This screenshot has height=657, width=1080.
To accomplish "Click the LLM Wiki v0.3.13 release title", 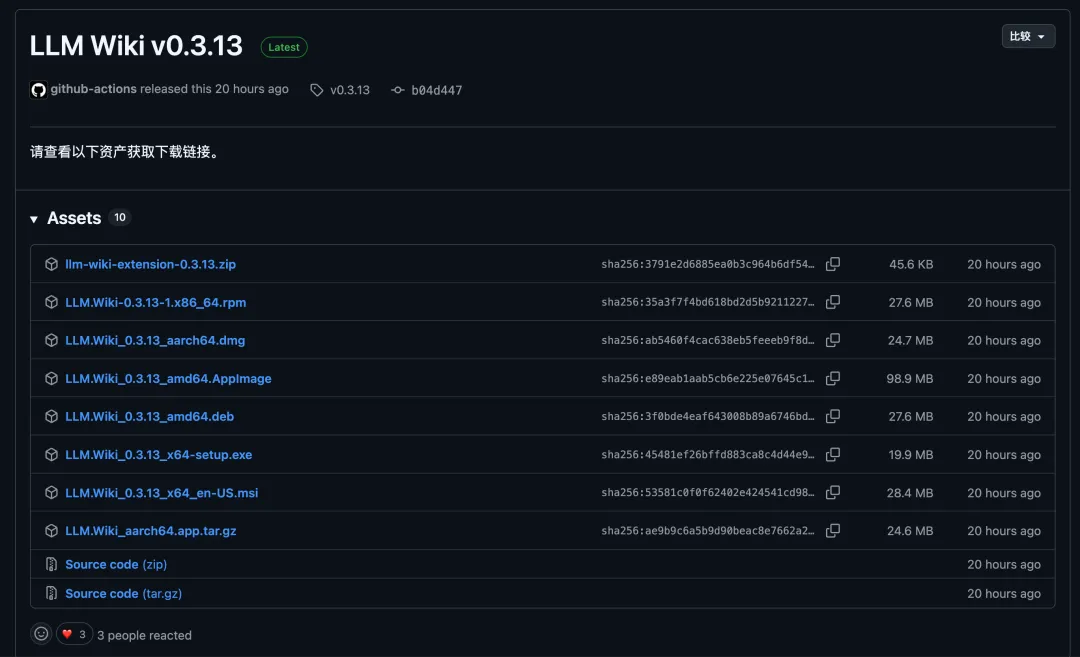I will click(136, 46).
